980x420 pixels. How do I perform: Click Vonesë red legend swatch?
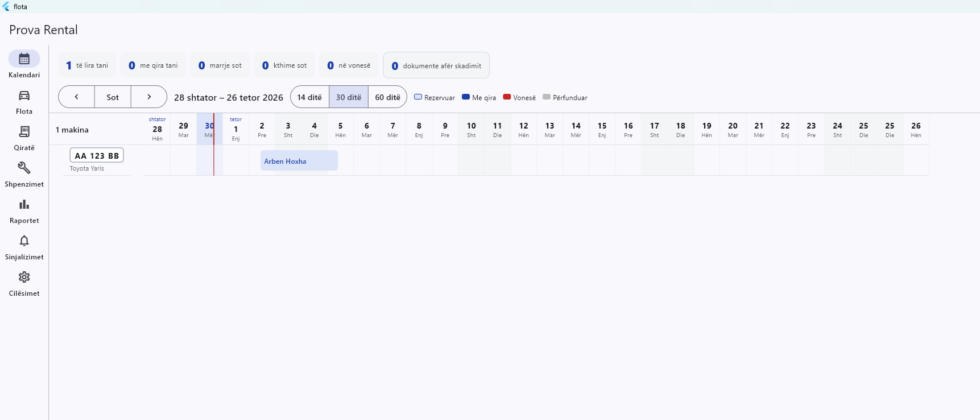point(507,97)
